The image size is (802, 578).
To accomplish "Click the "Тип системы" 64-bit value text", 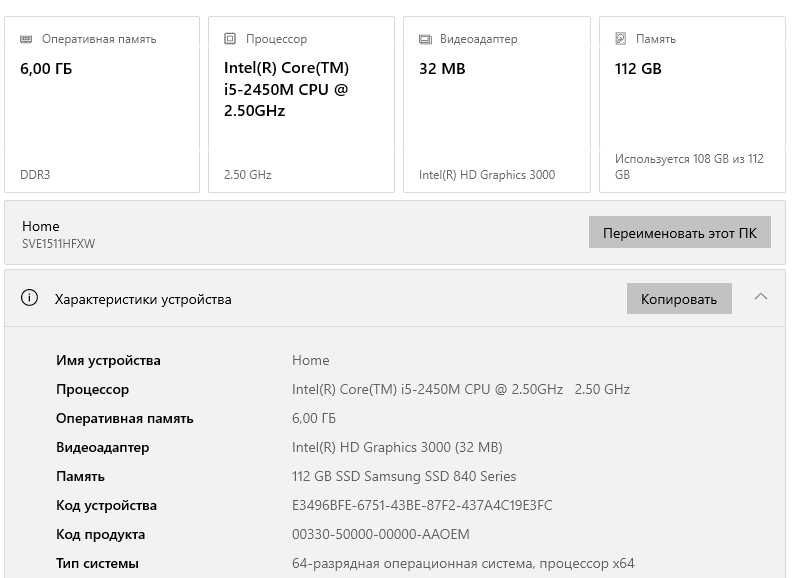I will point(463,563).
